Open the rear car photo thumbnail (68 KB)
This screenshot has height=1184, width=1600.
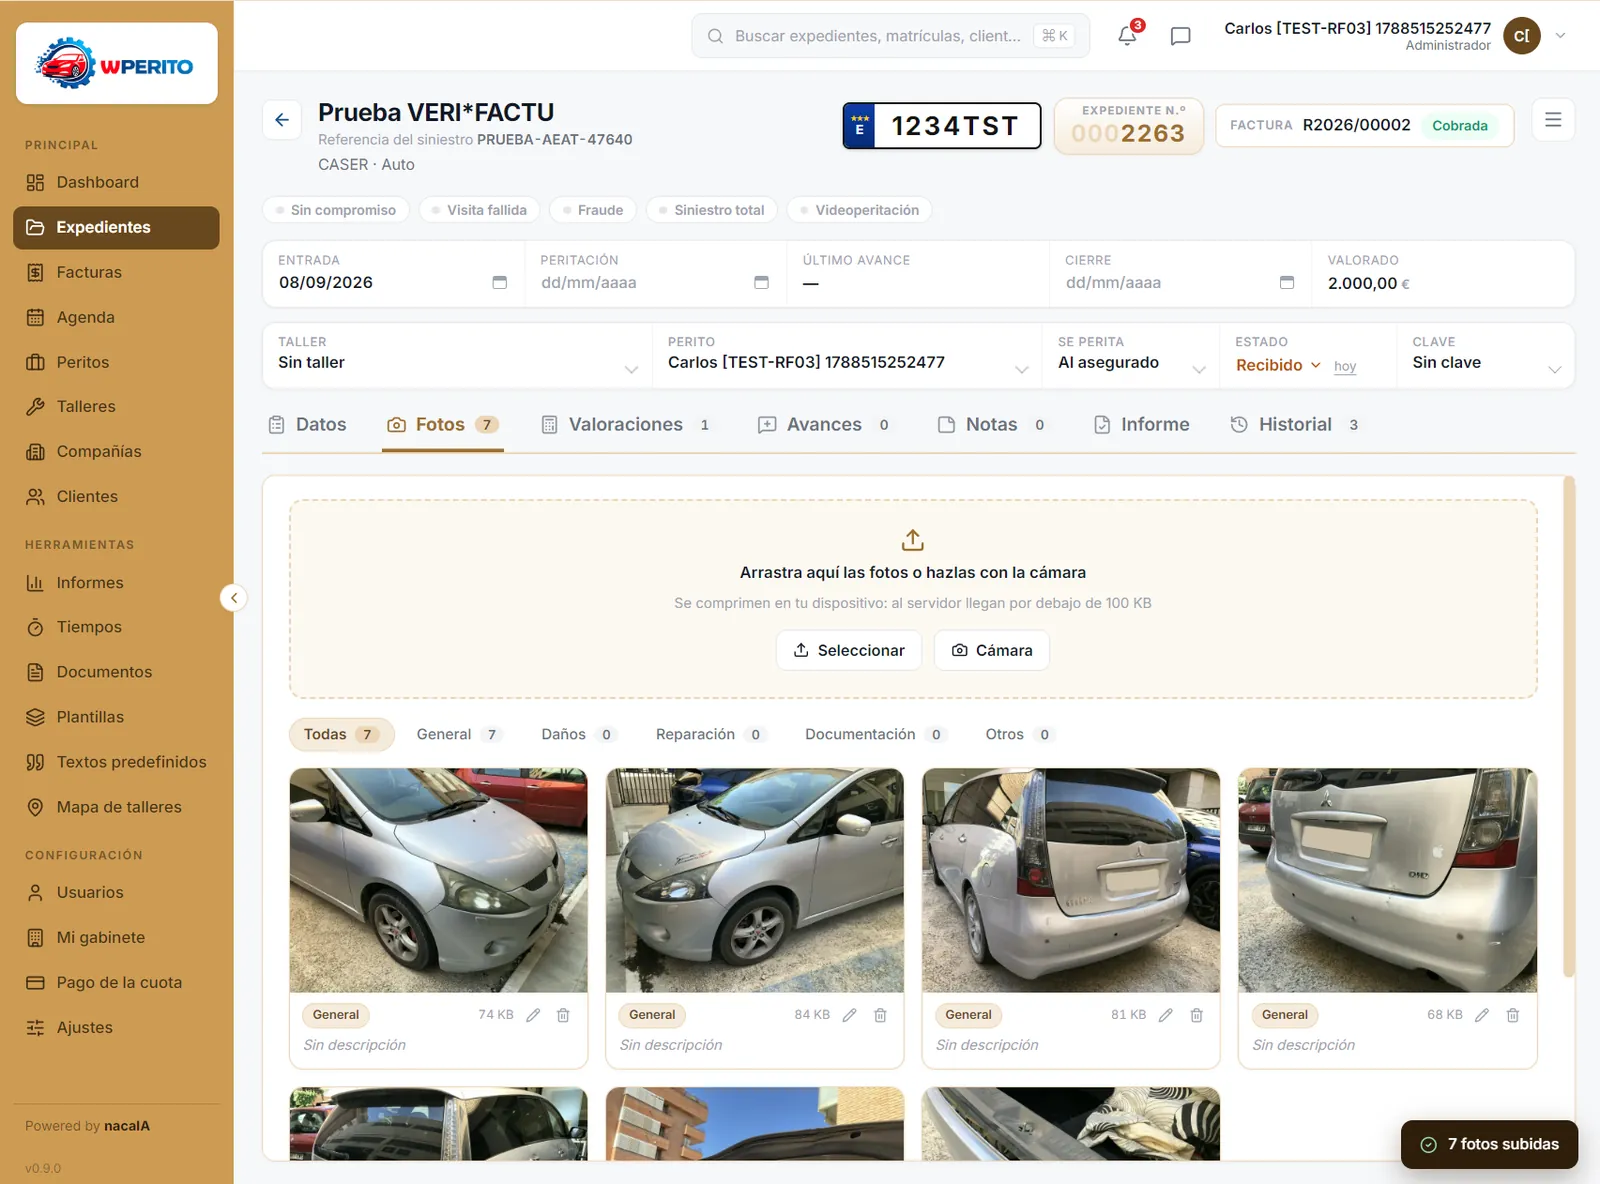point(1387,880)
